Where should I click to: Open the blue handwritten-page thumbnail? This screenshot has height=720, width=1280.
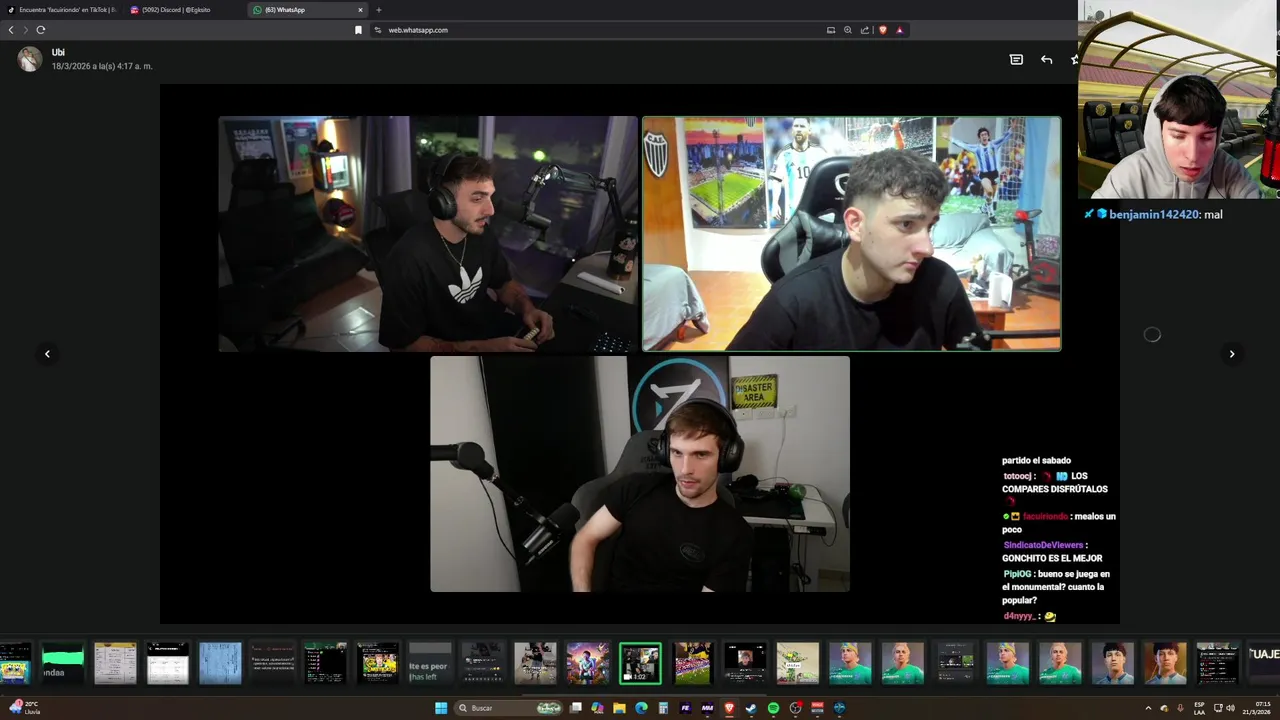[220, 664]
